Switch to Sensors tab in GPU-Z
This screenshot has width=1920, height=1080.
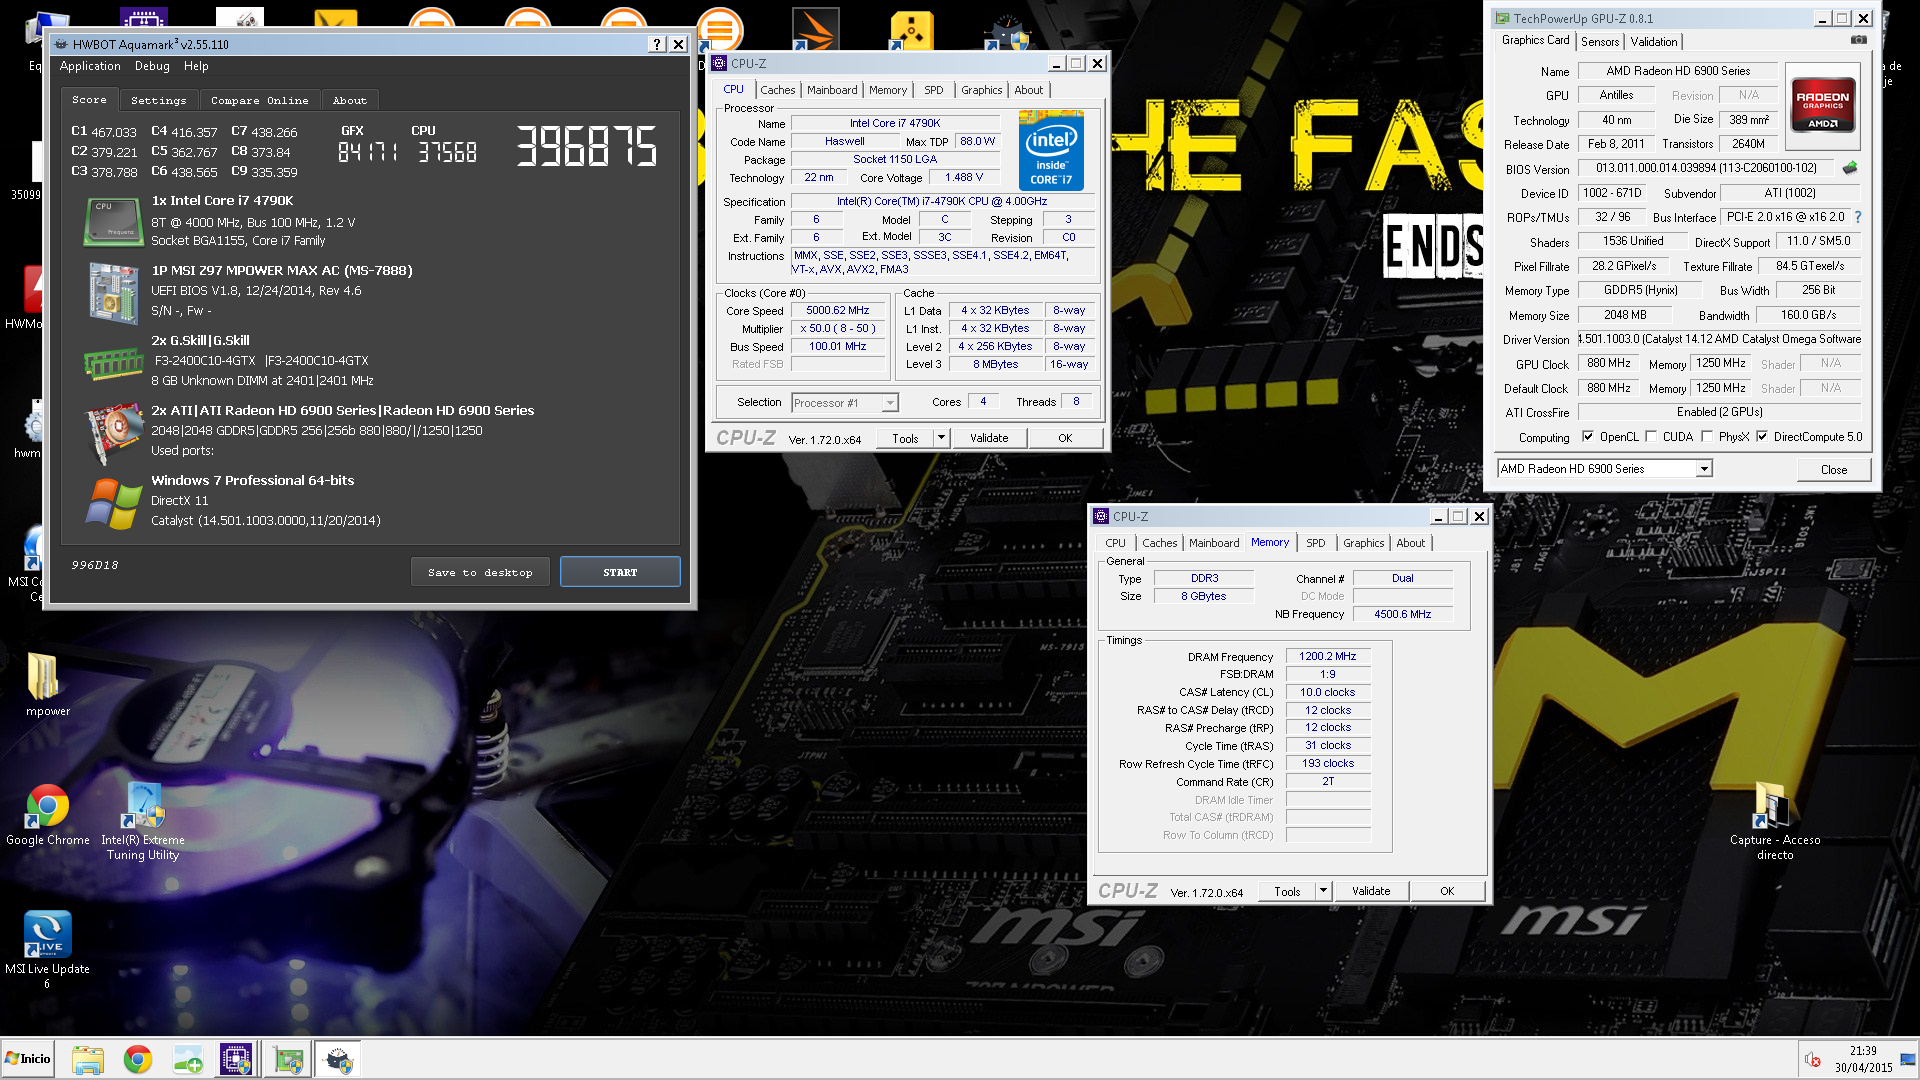[1600, 42]
